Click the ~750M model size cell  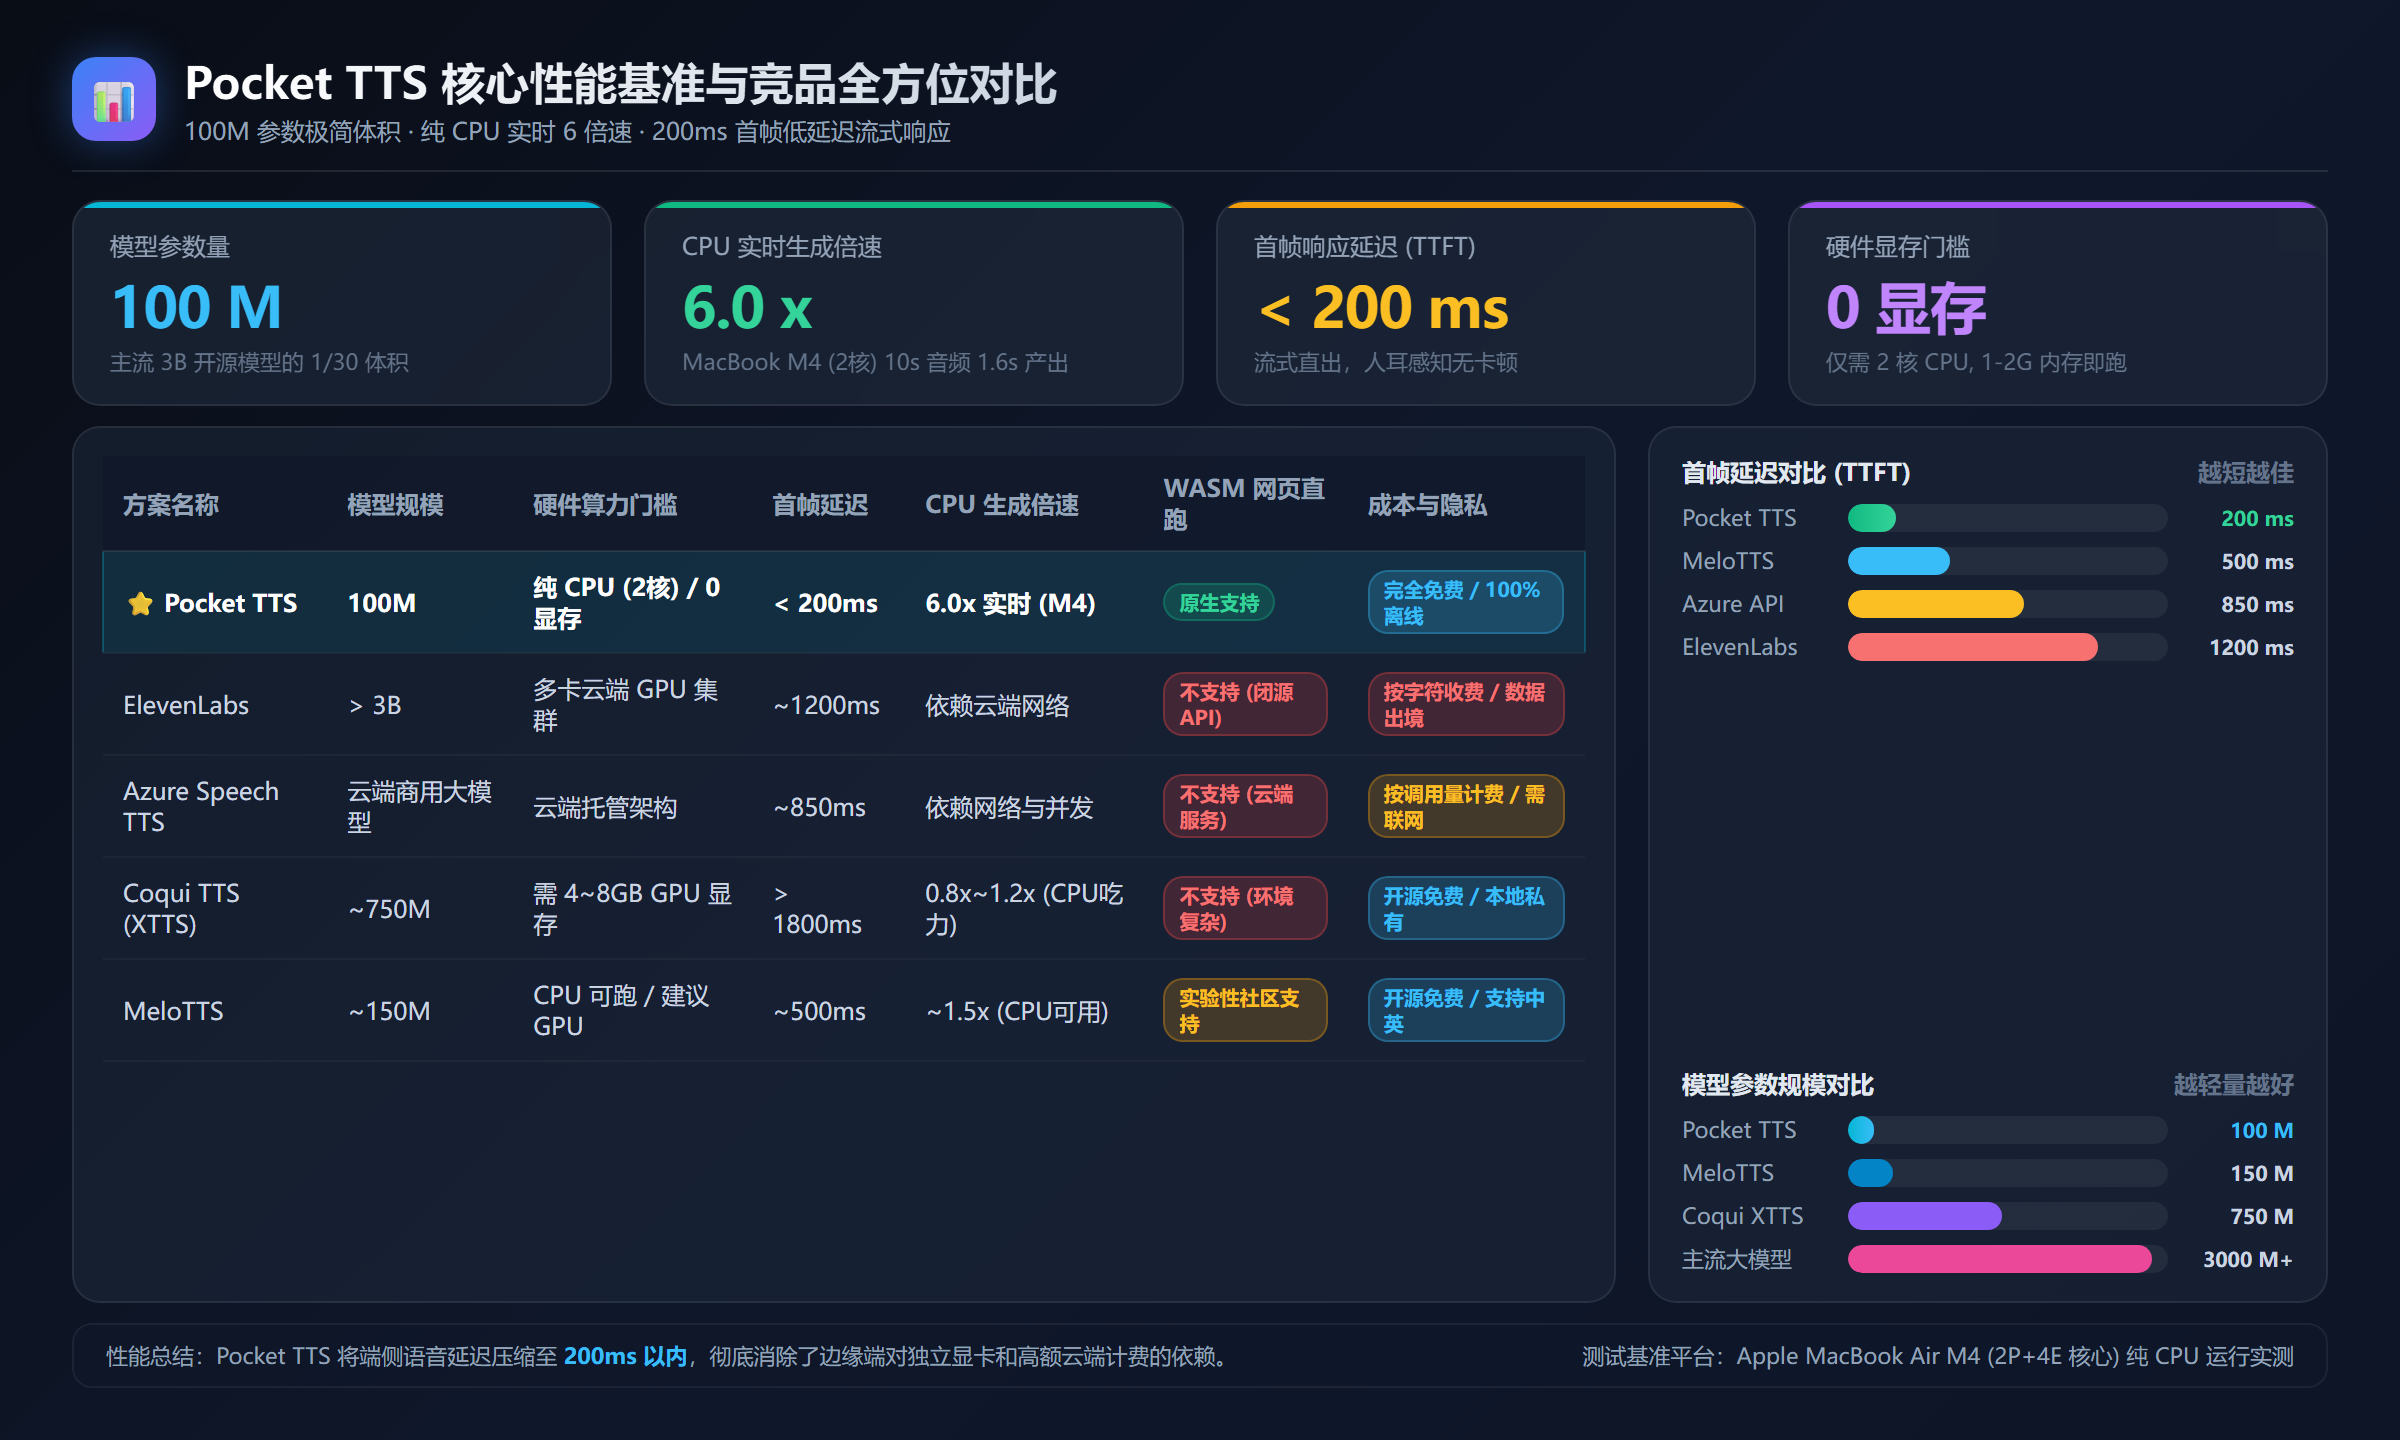tap(389, 909)
